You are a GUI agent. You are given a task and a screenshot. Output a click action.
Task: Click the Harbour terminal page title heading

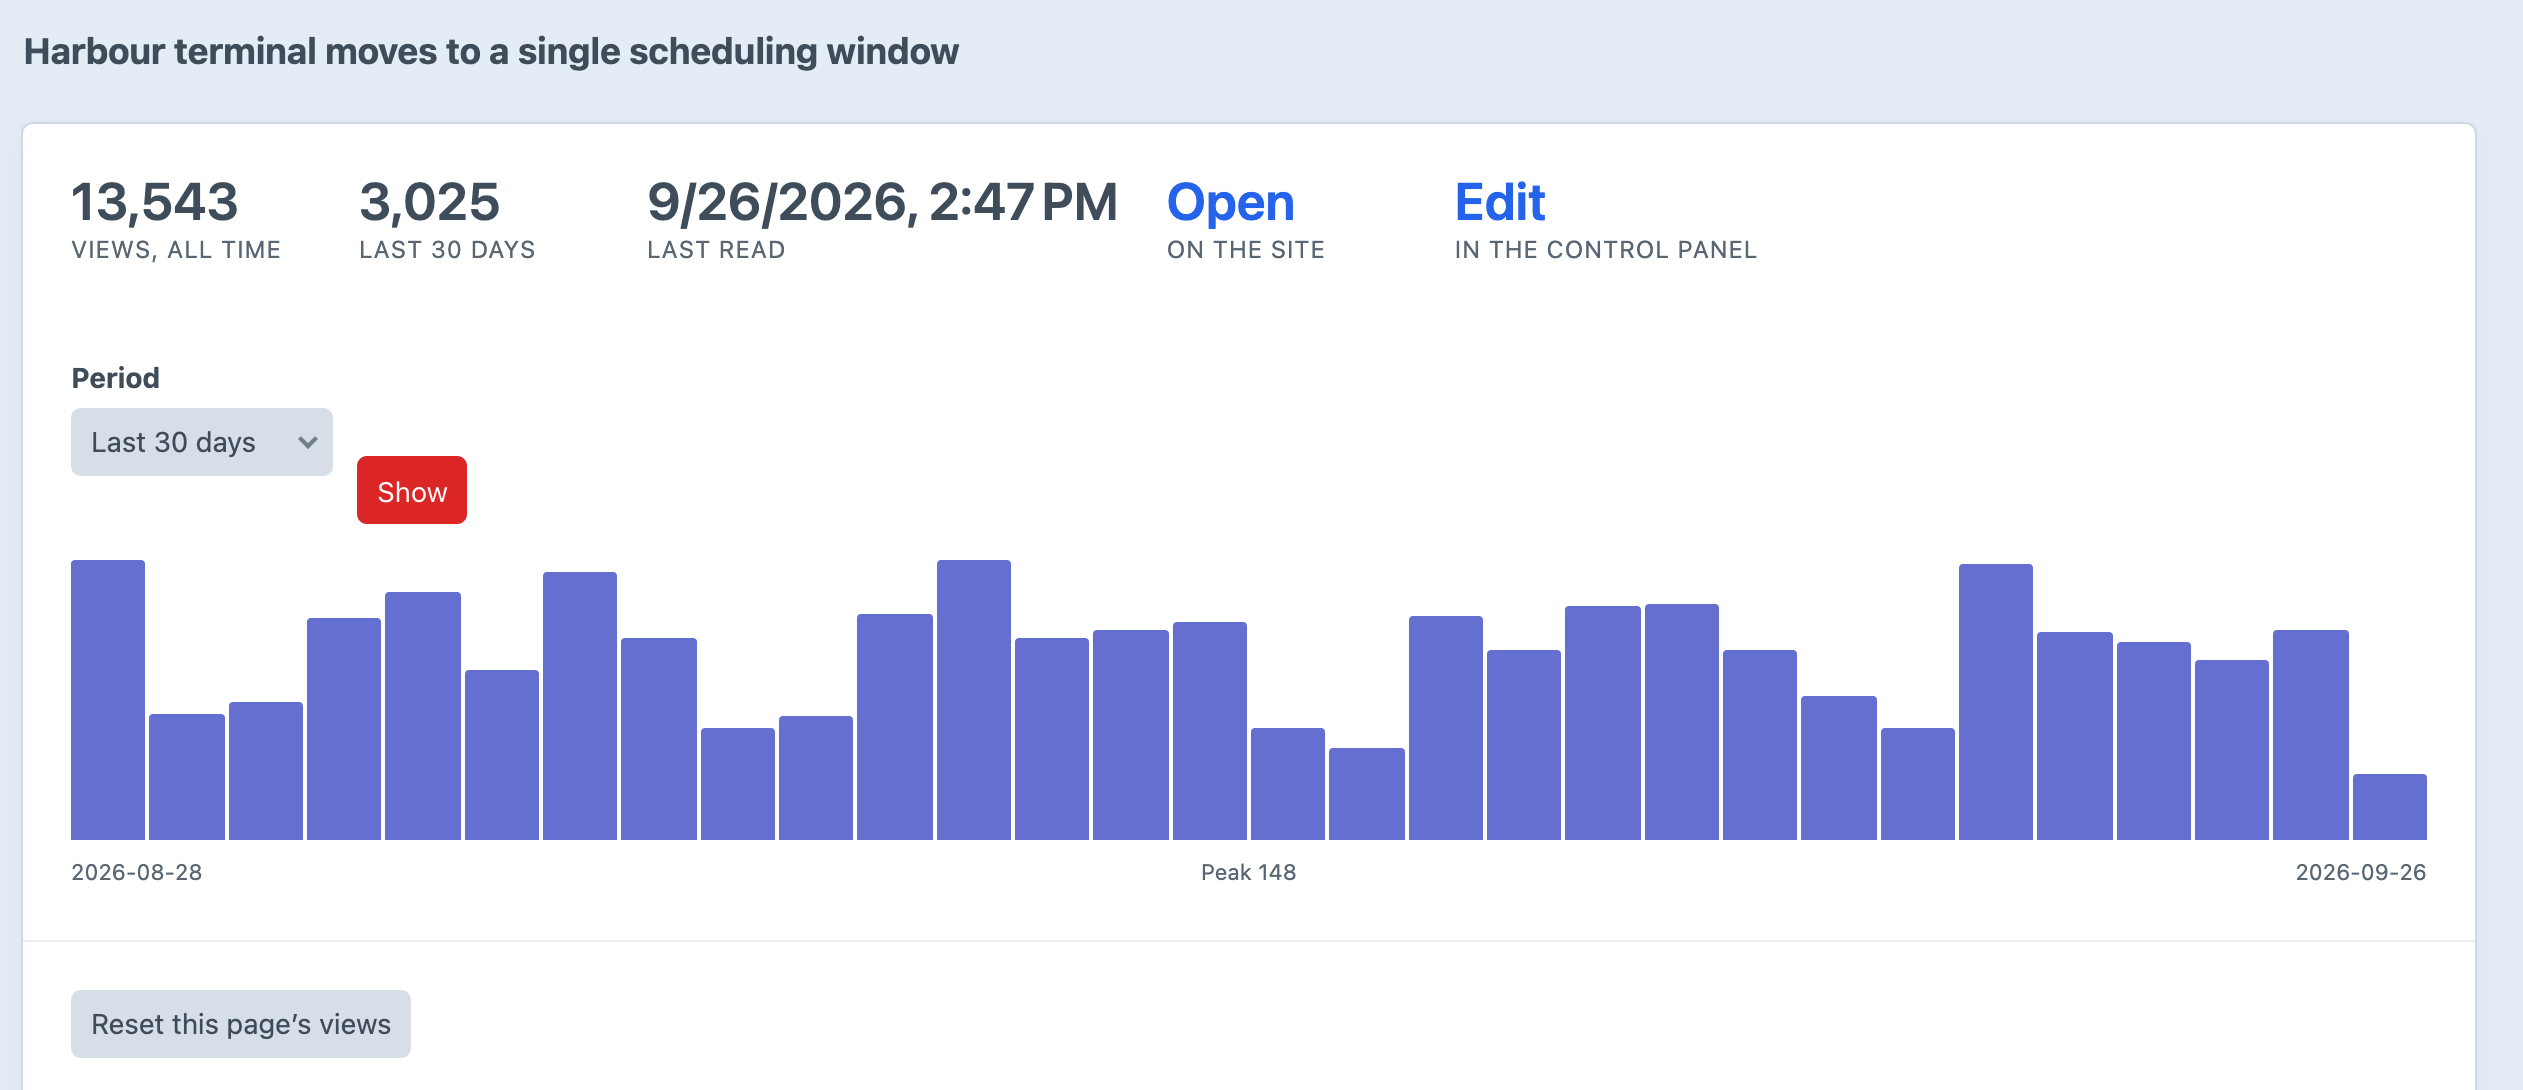[491, 51]
